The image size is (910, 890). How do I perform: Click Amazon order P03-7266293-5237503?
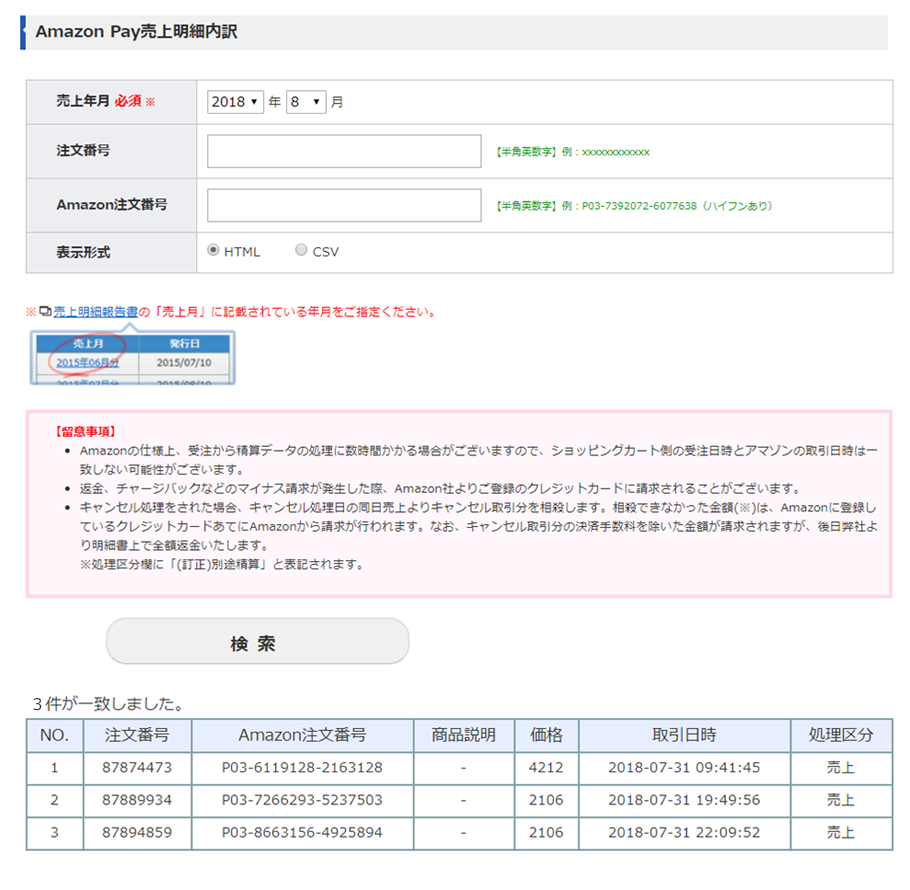point(302,801)
